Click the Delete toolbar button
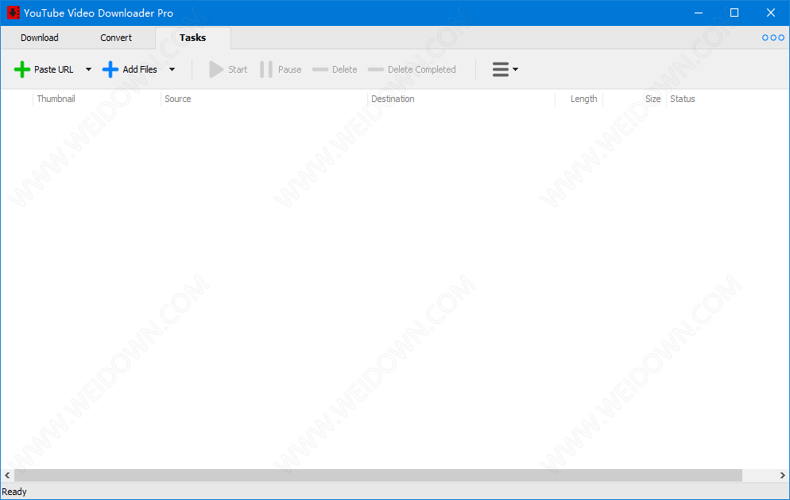The width and height of the screenshot is (790, 500). coord(335,70)
